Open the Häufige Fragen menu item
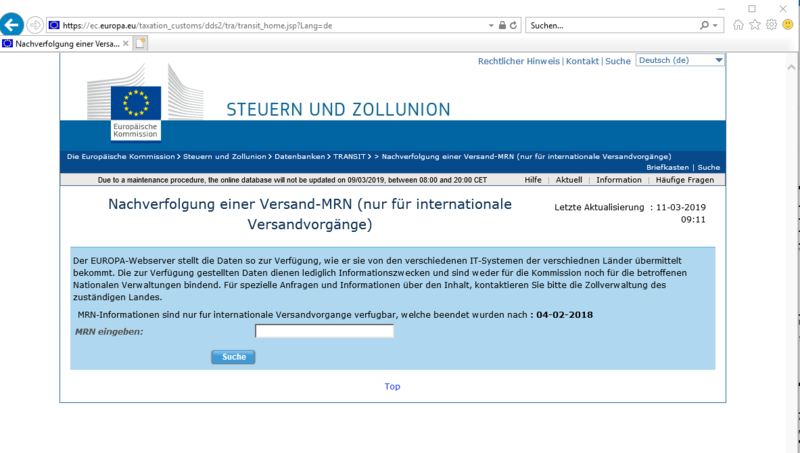The height and width of the screenshot is (453, 800). [685, 180]
